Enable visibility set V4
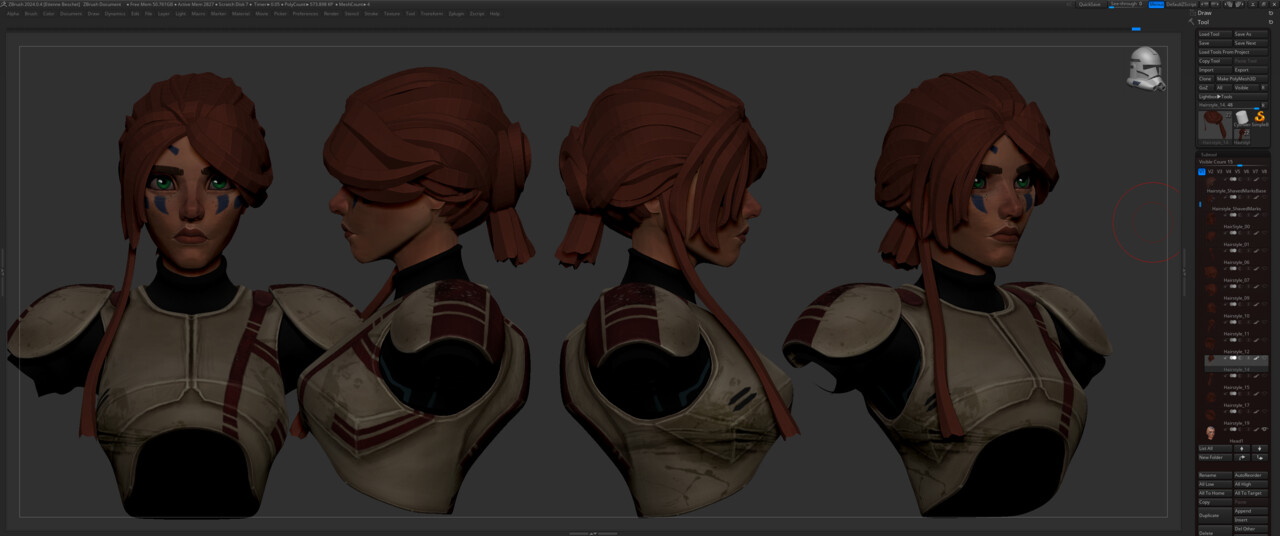The image size is (1280, 536). coord(1229,172)
